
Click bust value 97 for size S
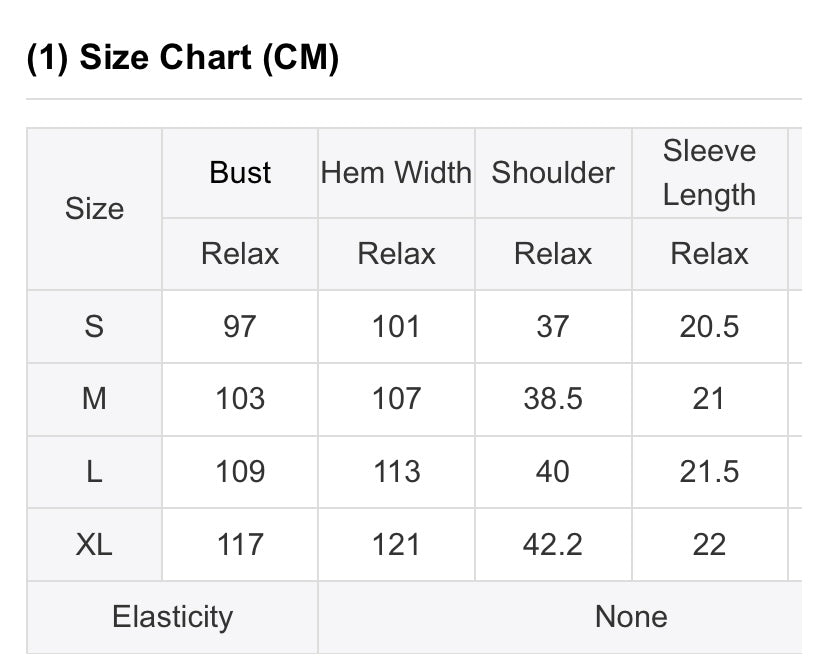240,326
